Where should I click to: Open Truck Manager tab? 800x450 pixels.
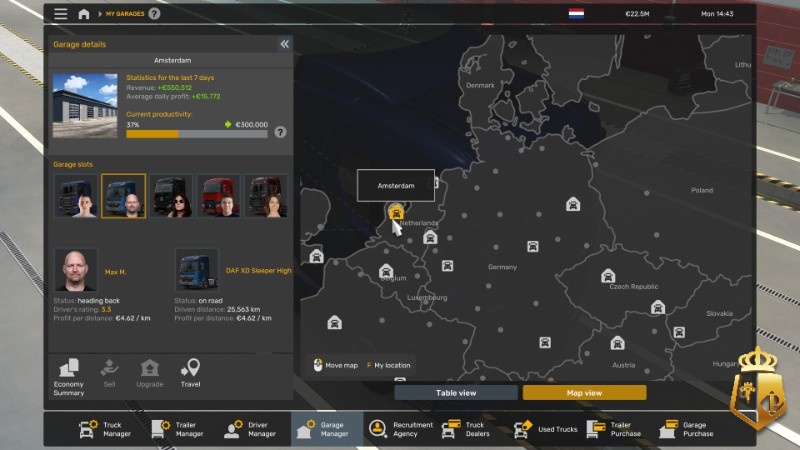pos(105,429)
